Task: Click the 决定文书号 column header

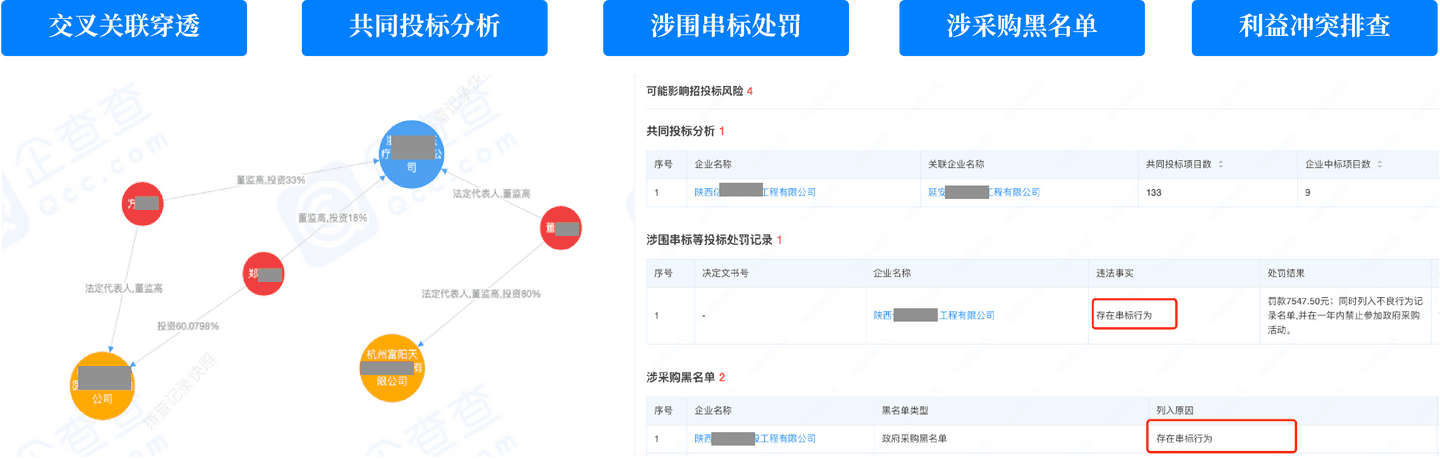Action: click(x=725, y=273)
